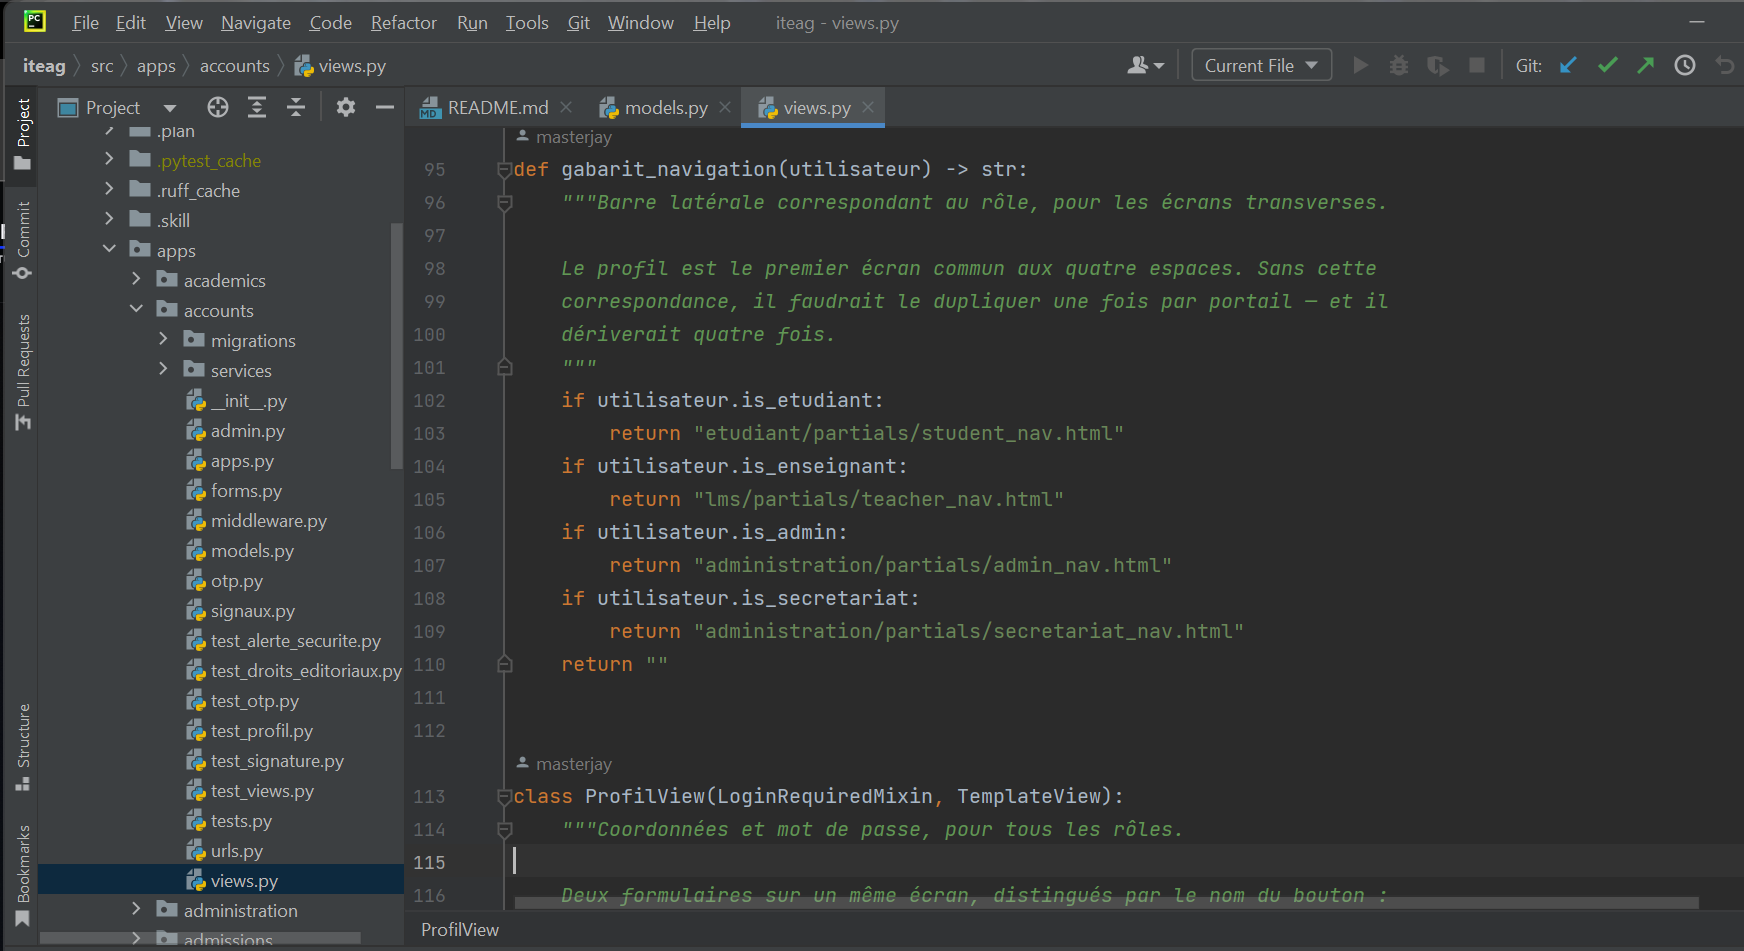The image size is (1744, 951).
Task: Select urls.py in the project tree
Action: point(236,850)
